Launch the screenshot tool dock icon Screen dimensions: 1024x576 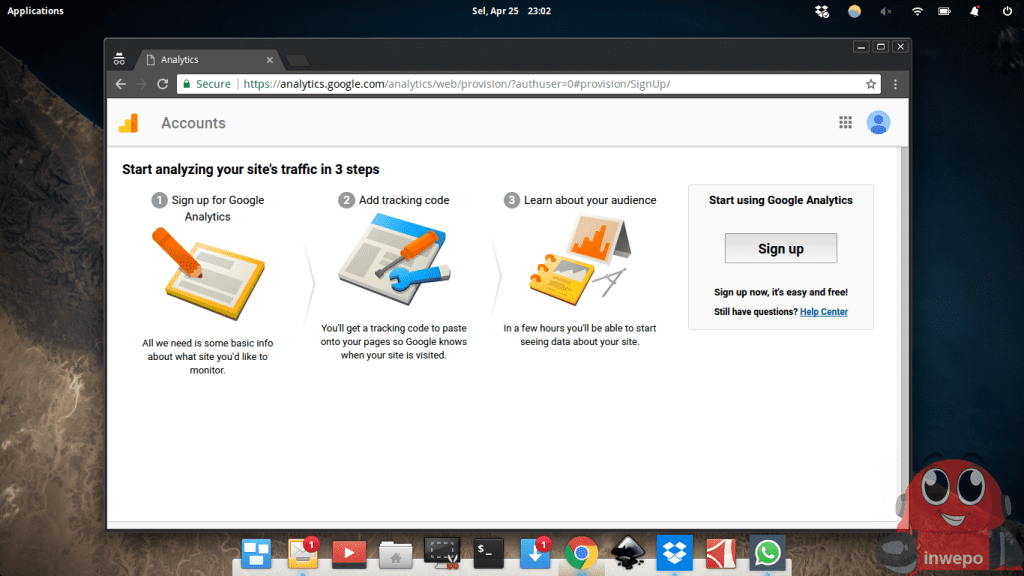click(x=442, y=552)
